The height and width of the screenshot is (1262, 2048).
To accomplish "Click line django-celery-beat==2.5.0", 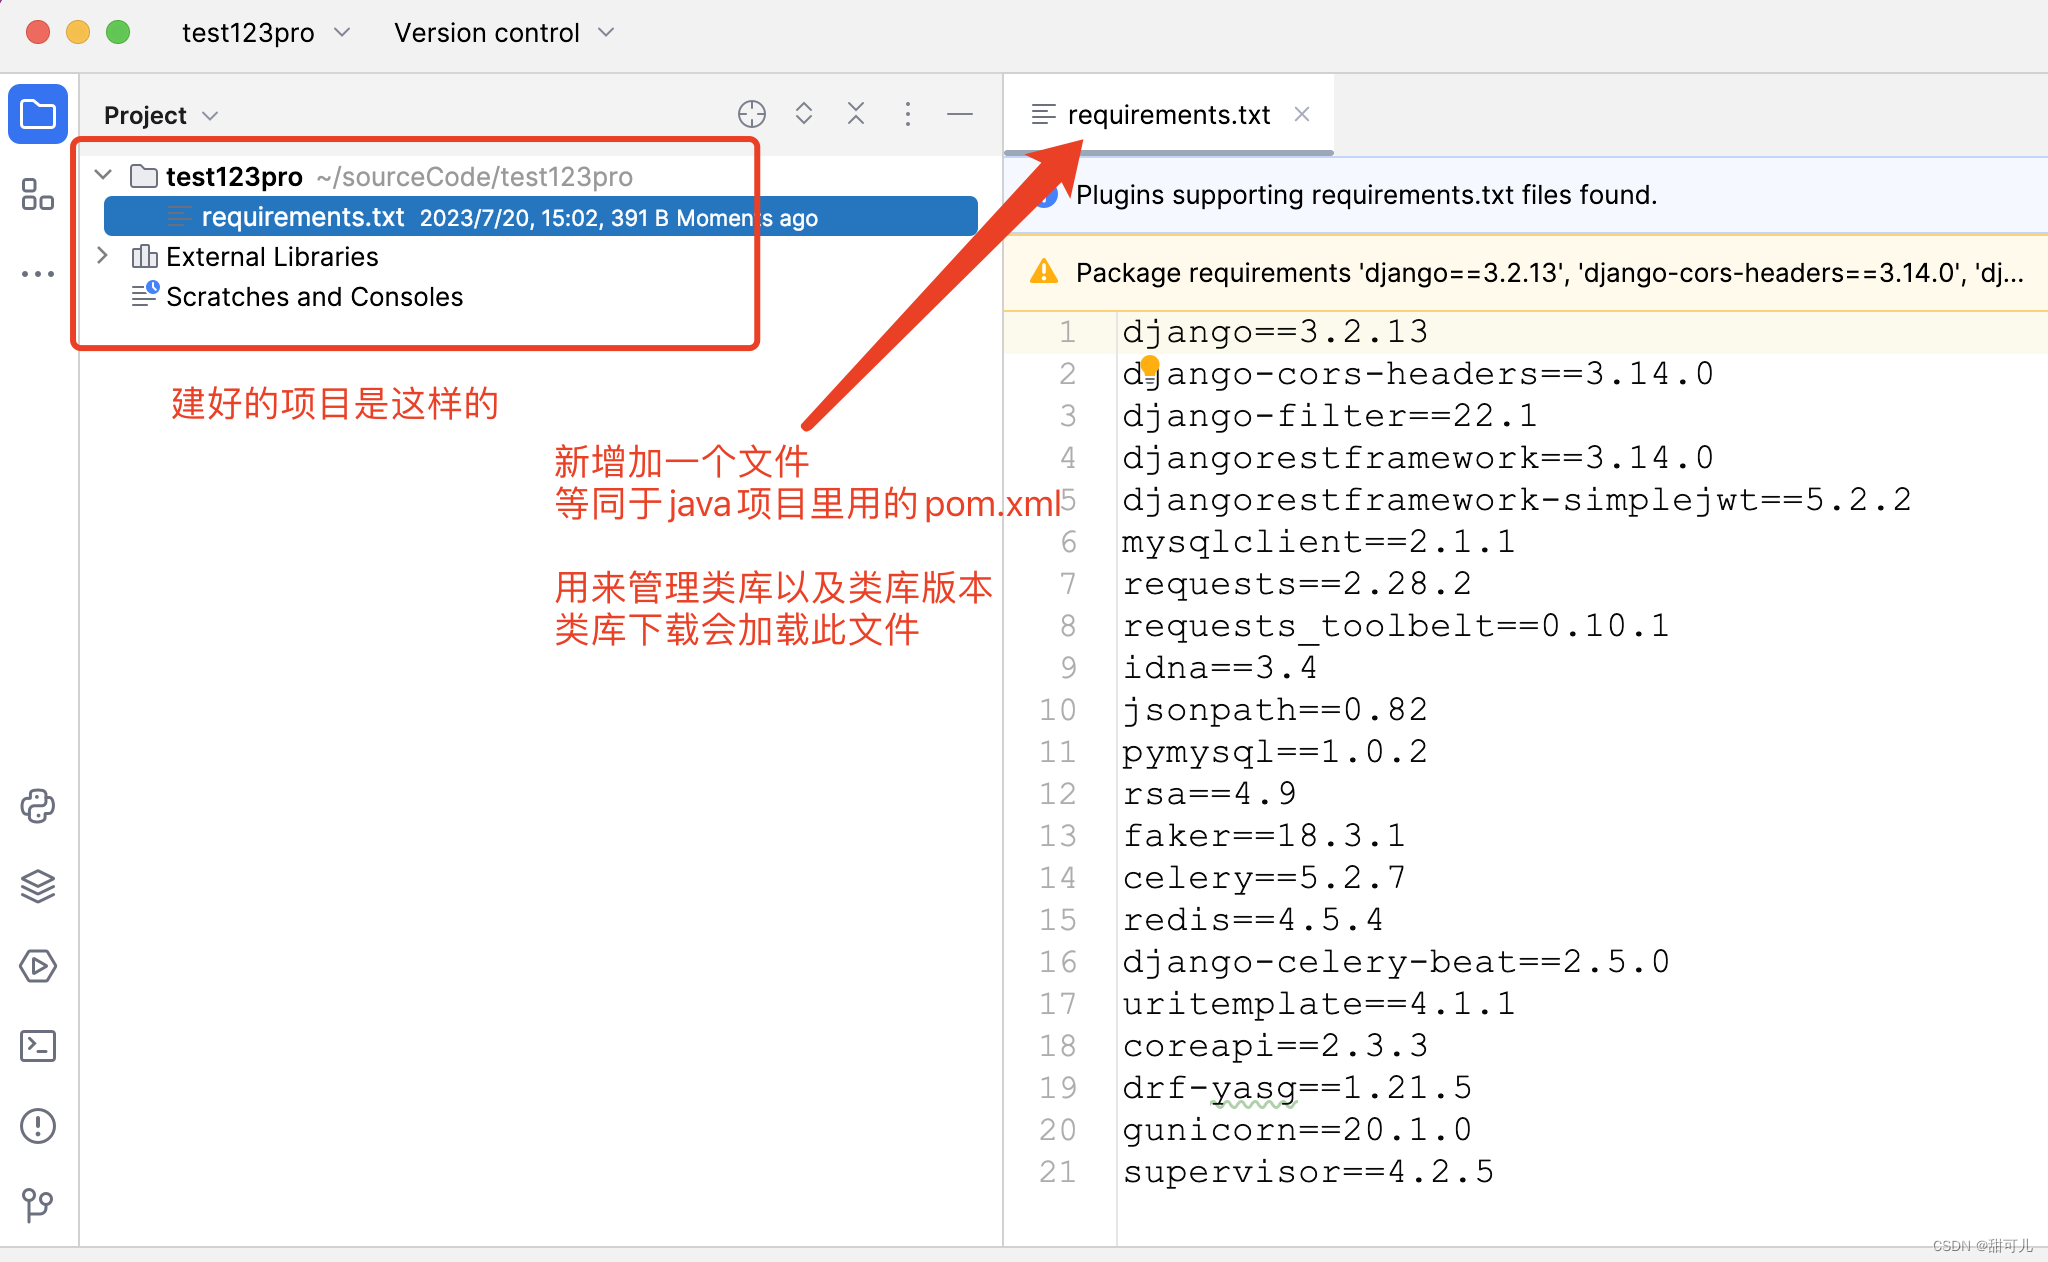I will click(x=1395, y=961).
